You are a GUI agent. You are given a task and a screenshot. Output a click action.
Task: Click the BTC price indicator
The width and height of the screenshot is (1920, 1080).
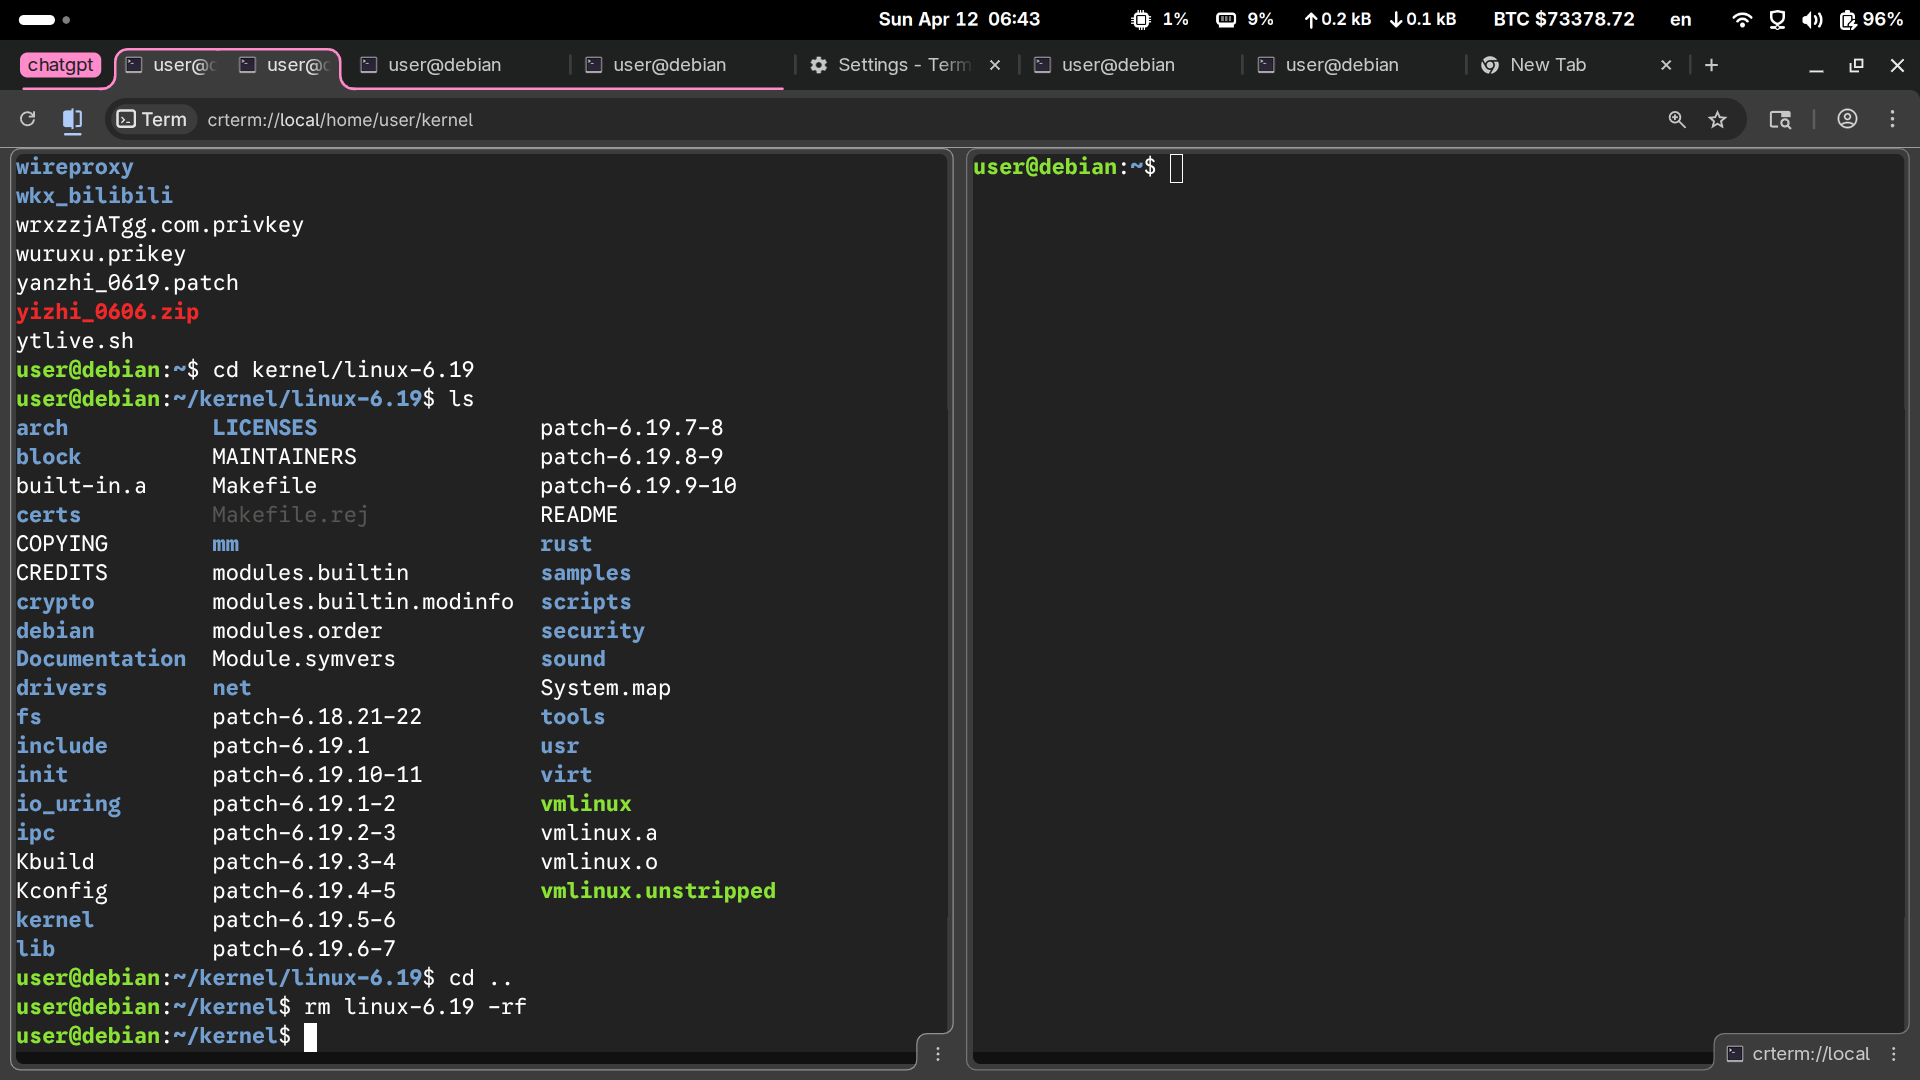tap(1563, 20)
